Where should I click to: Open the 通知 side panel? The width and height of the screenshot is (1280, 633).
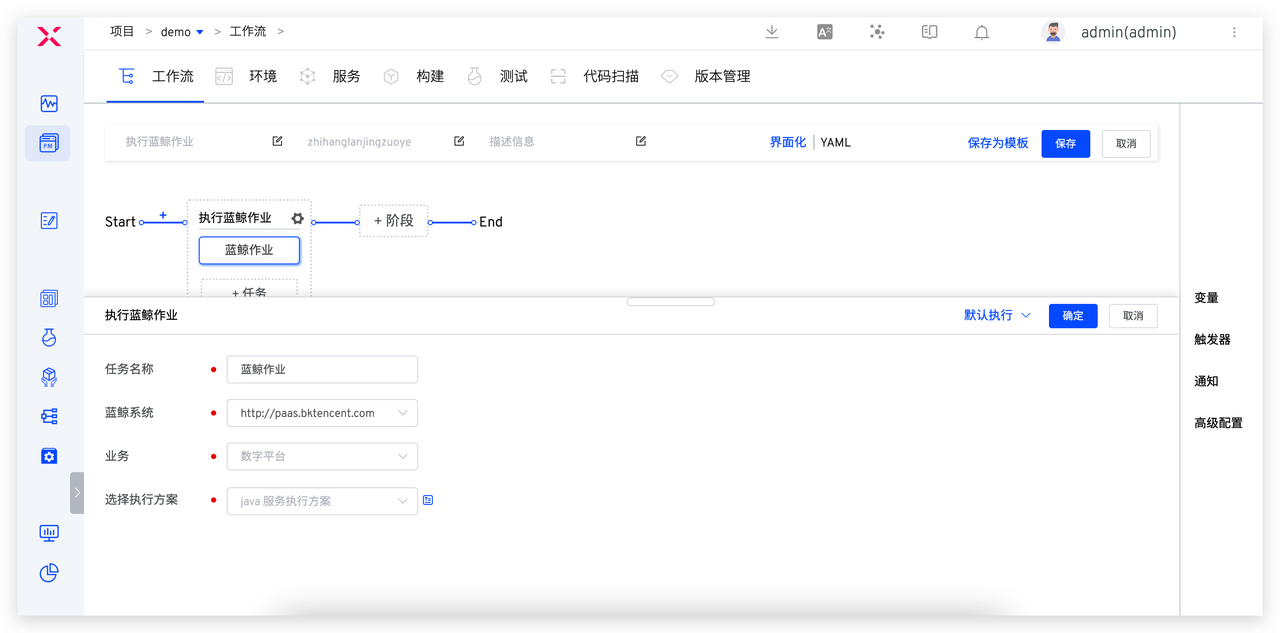click(1206, 381)
